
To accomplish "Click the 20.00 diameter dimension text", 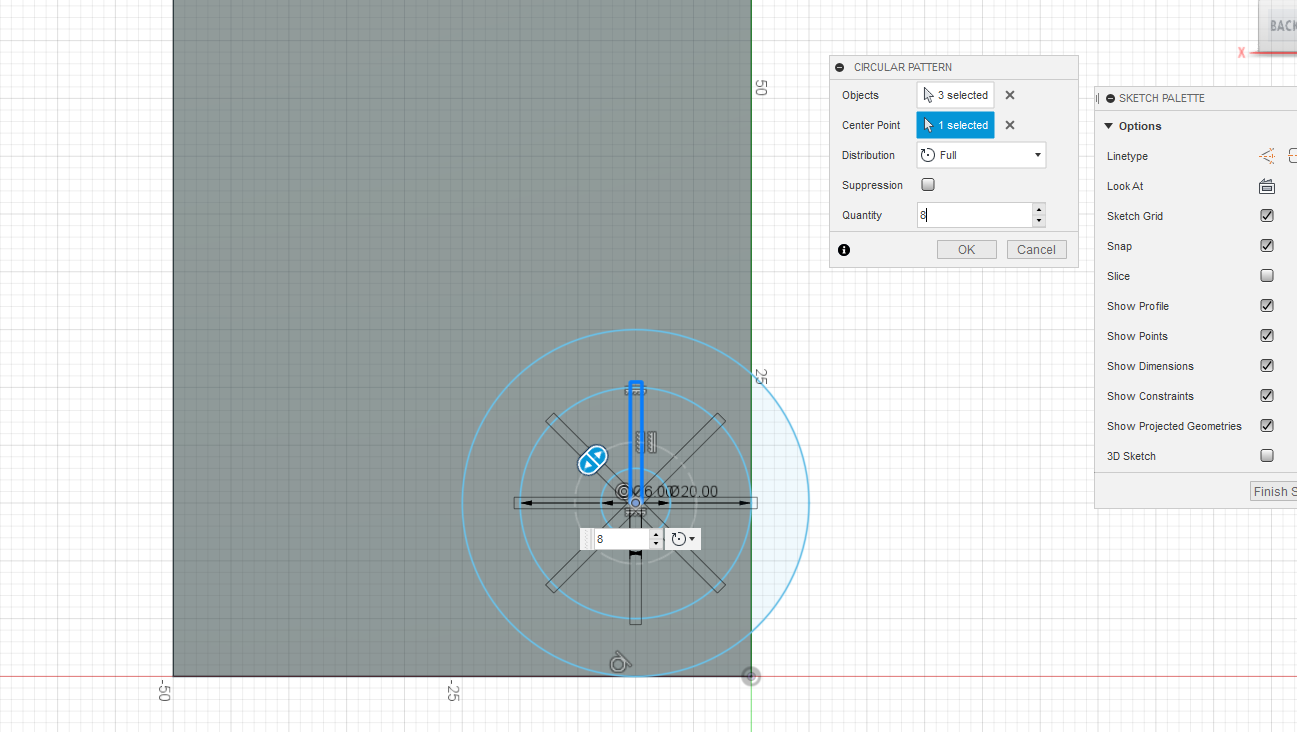I will pos(694,491).
